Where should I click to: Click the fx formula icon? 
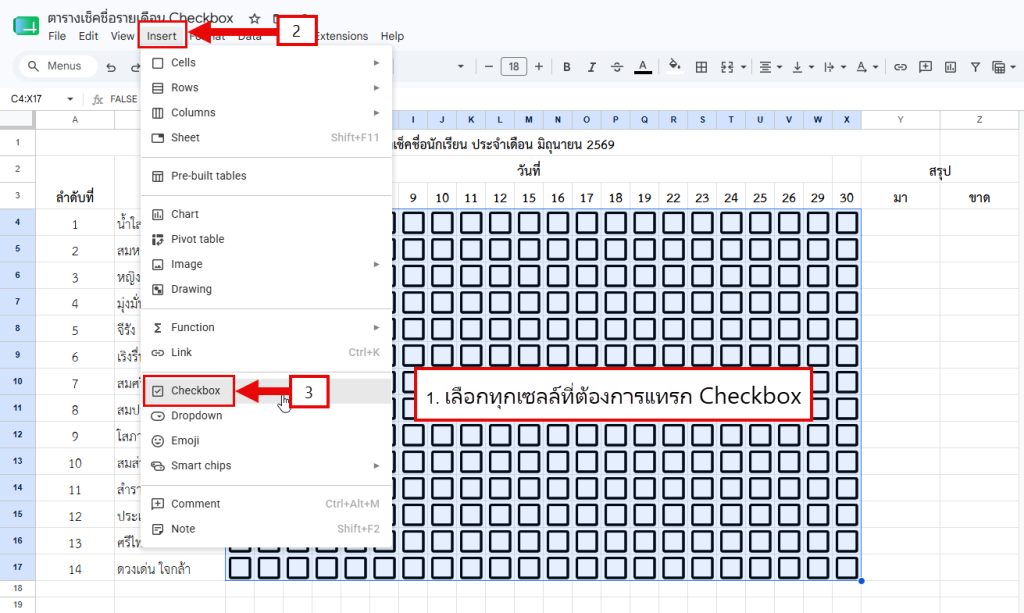point(98,99)
